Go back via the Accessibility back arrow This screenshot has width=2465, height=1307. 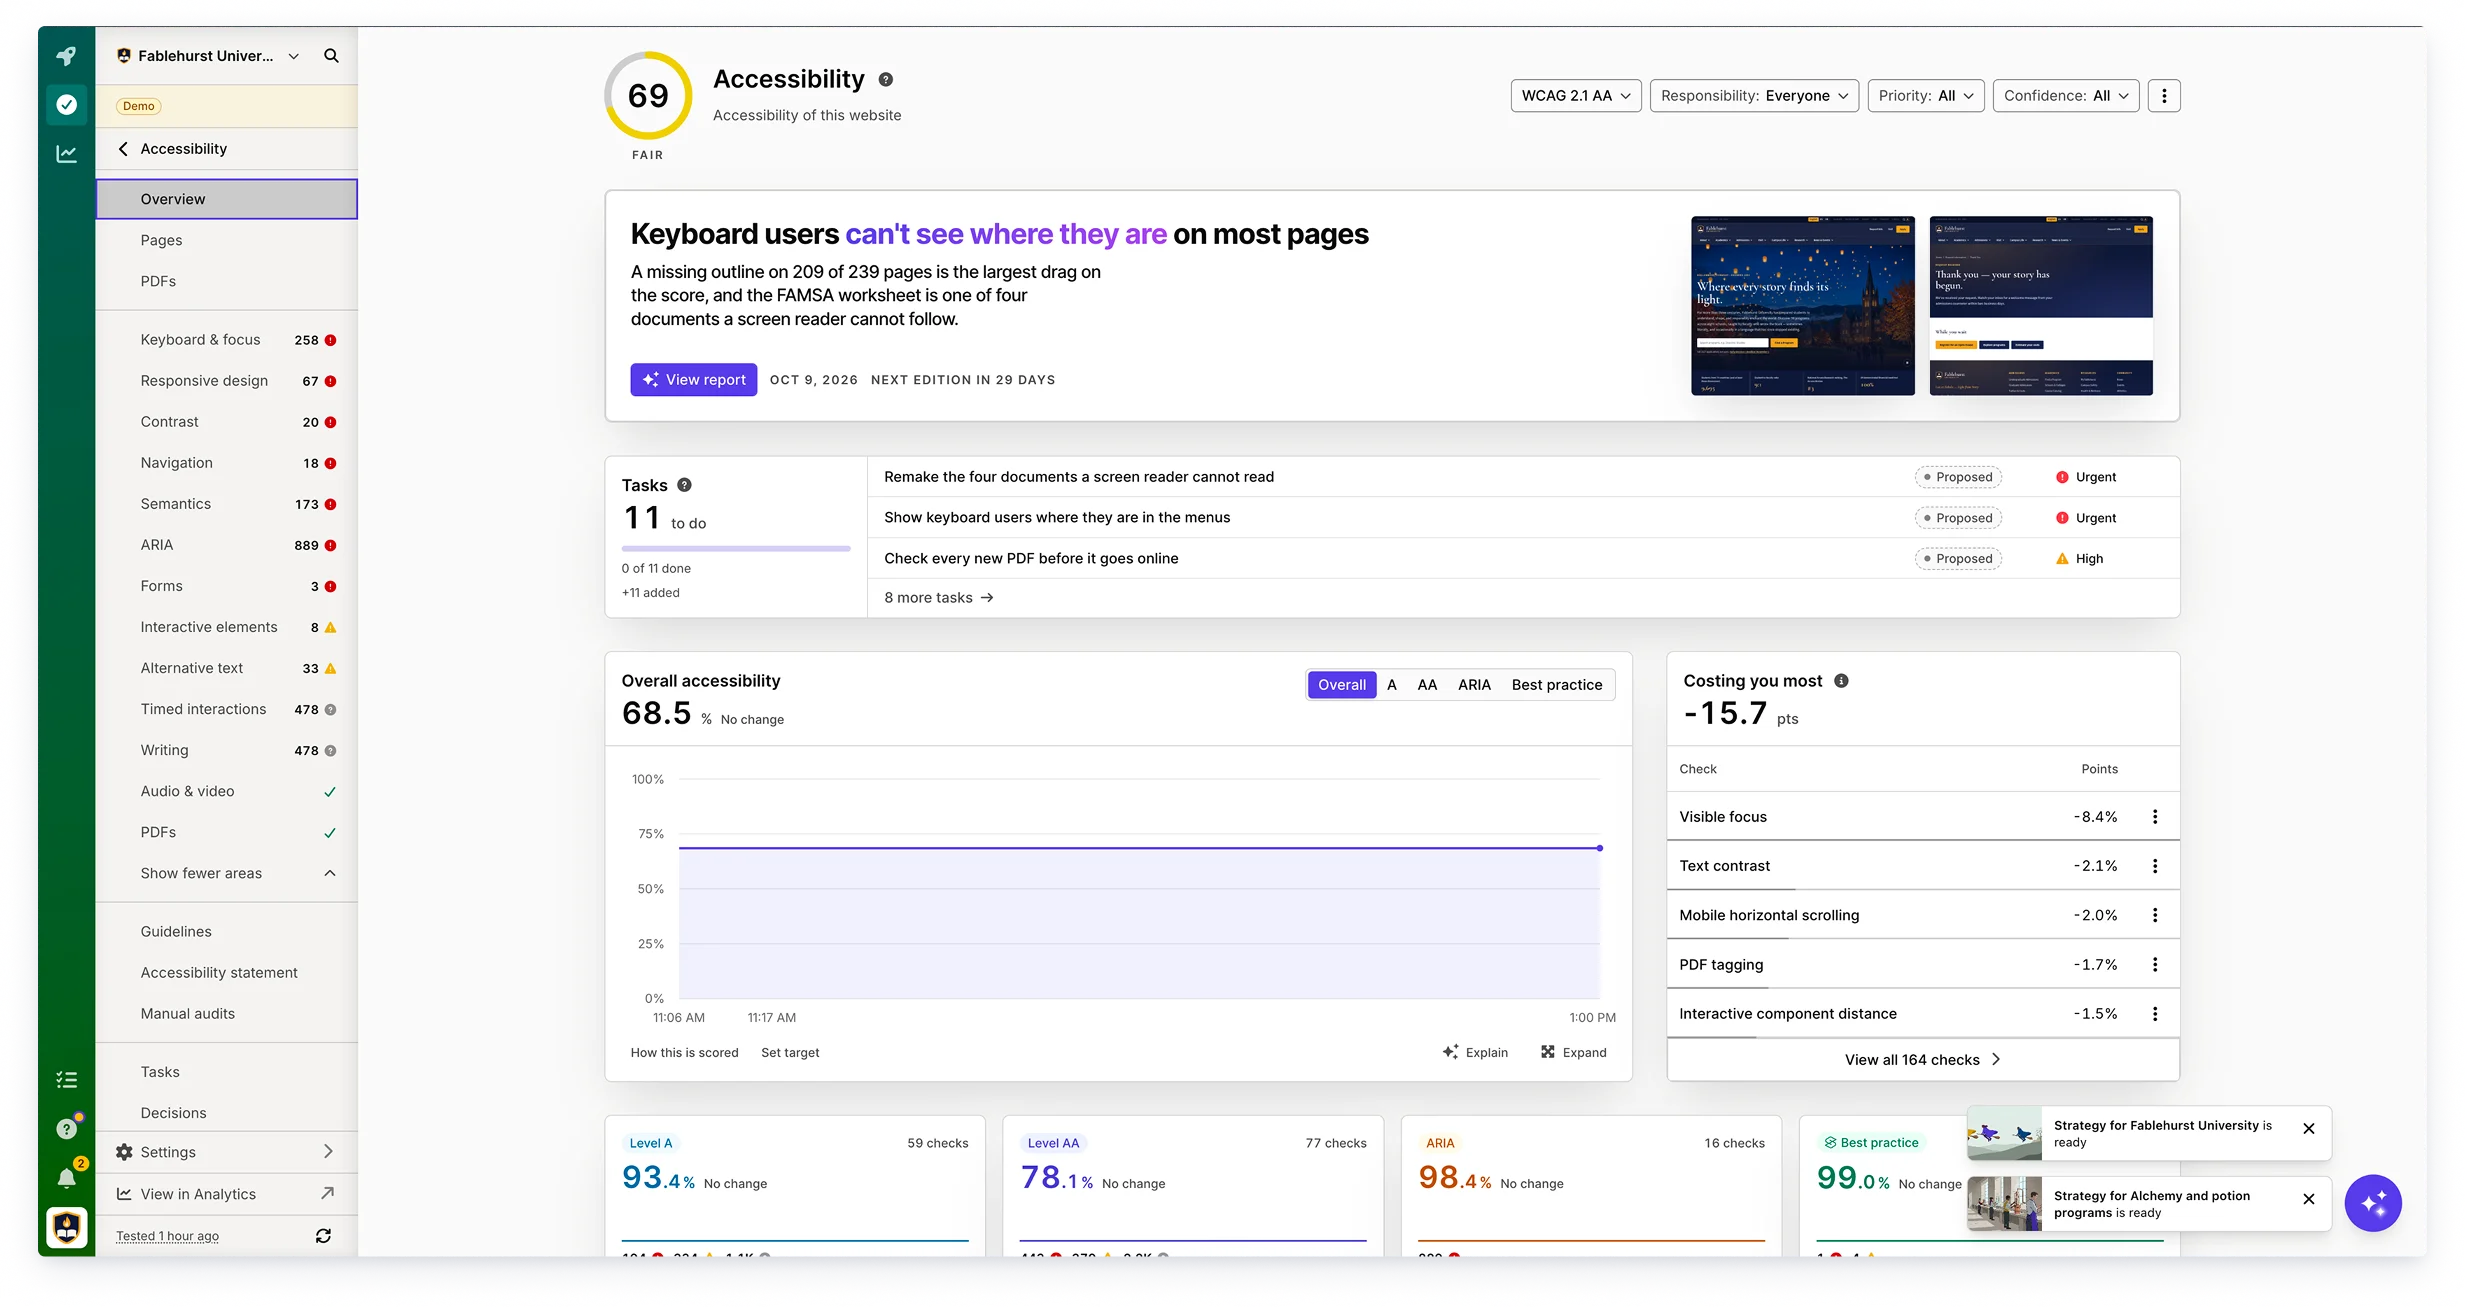point(123,149)
